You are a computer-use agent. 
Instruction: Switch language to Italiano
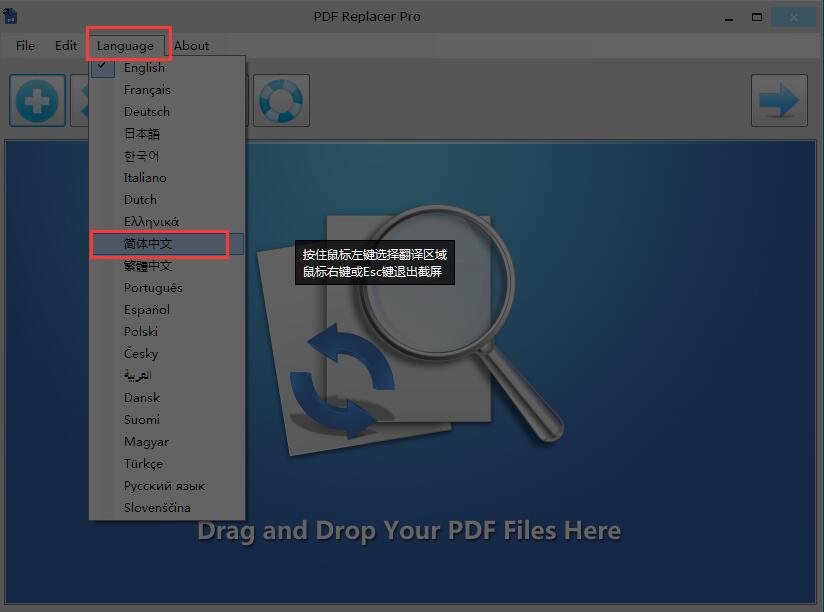(167, 178)
